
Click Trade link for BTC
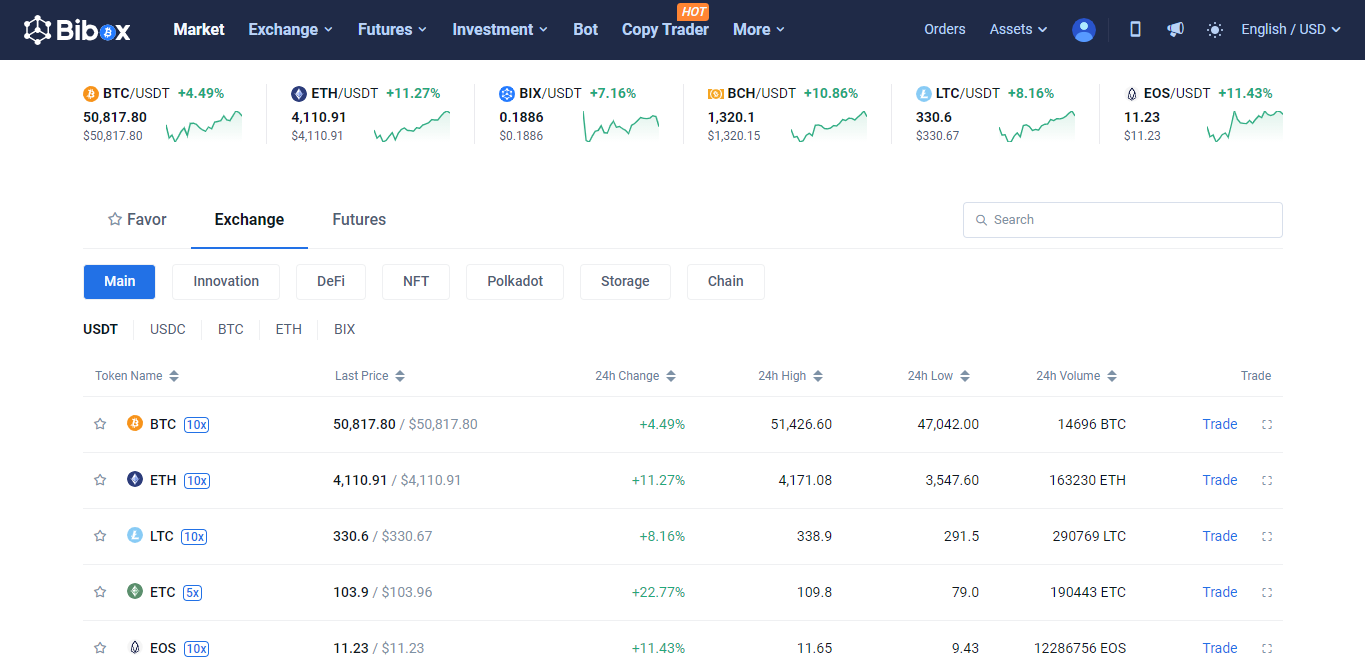(1220, 424)
